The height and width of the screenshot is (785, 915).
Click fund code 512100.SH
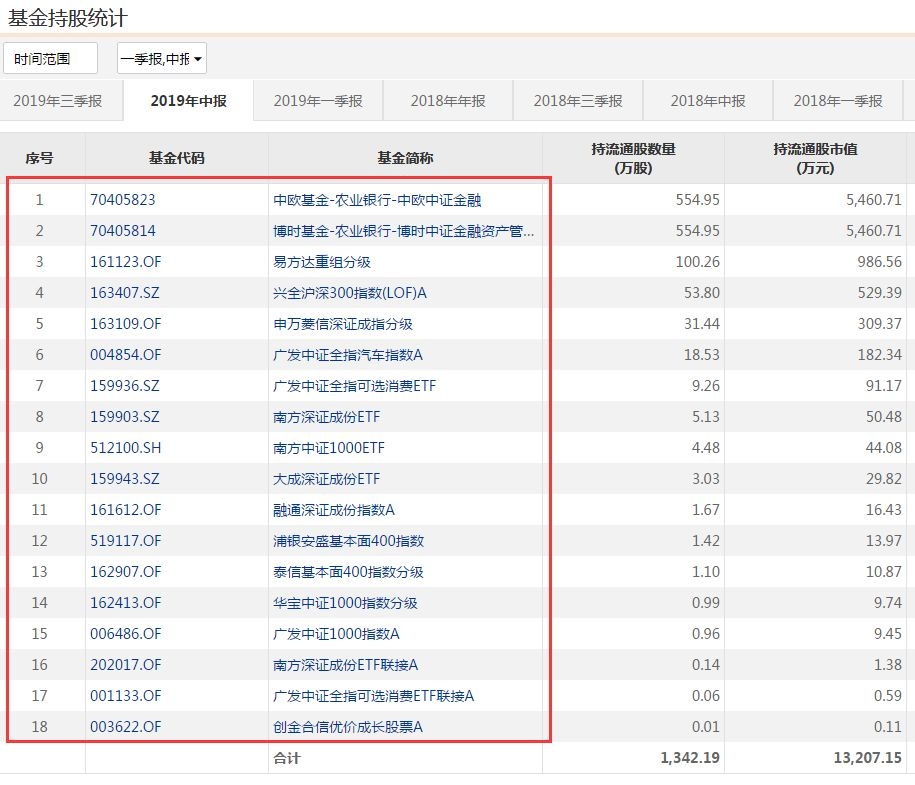125,448
